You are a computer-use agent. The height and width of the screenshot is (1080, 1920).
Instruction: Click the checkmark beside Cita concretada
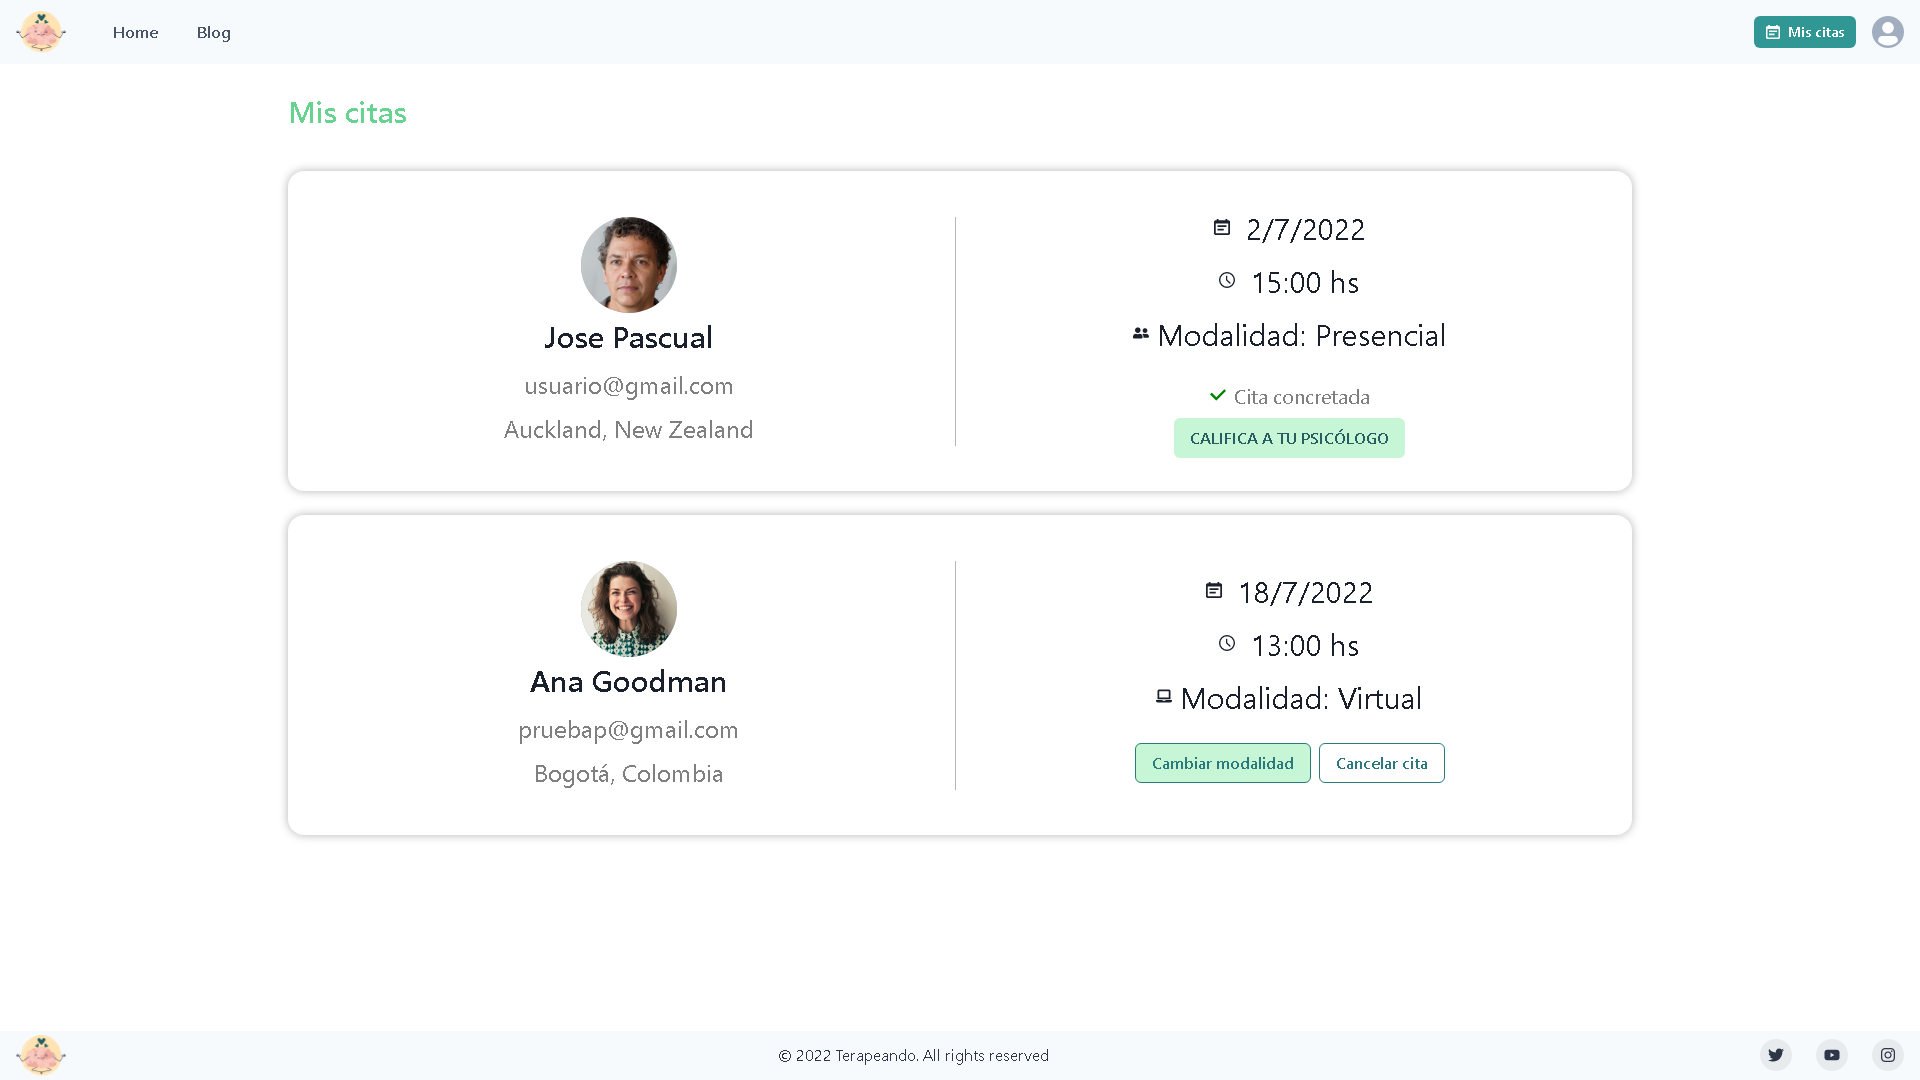coord(1218,395)
